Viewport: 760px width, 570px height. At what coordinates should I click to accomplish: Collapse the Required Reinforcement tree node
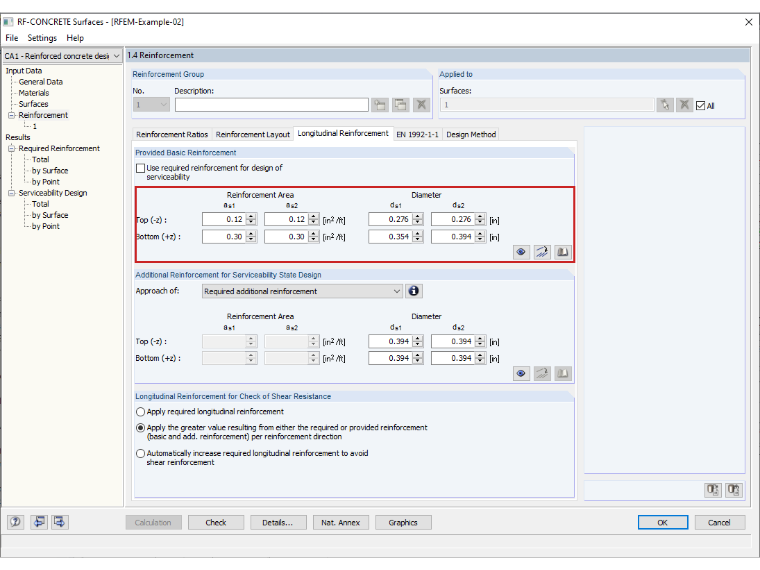tap(11, 148)
